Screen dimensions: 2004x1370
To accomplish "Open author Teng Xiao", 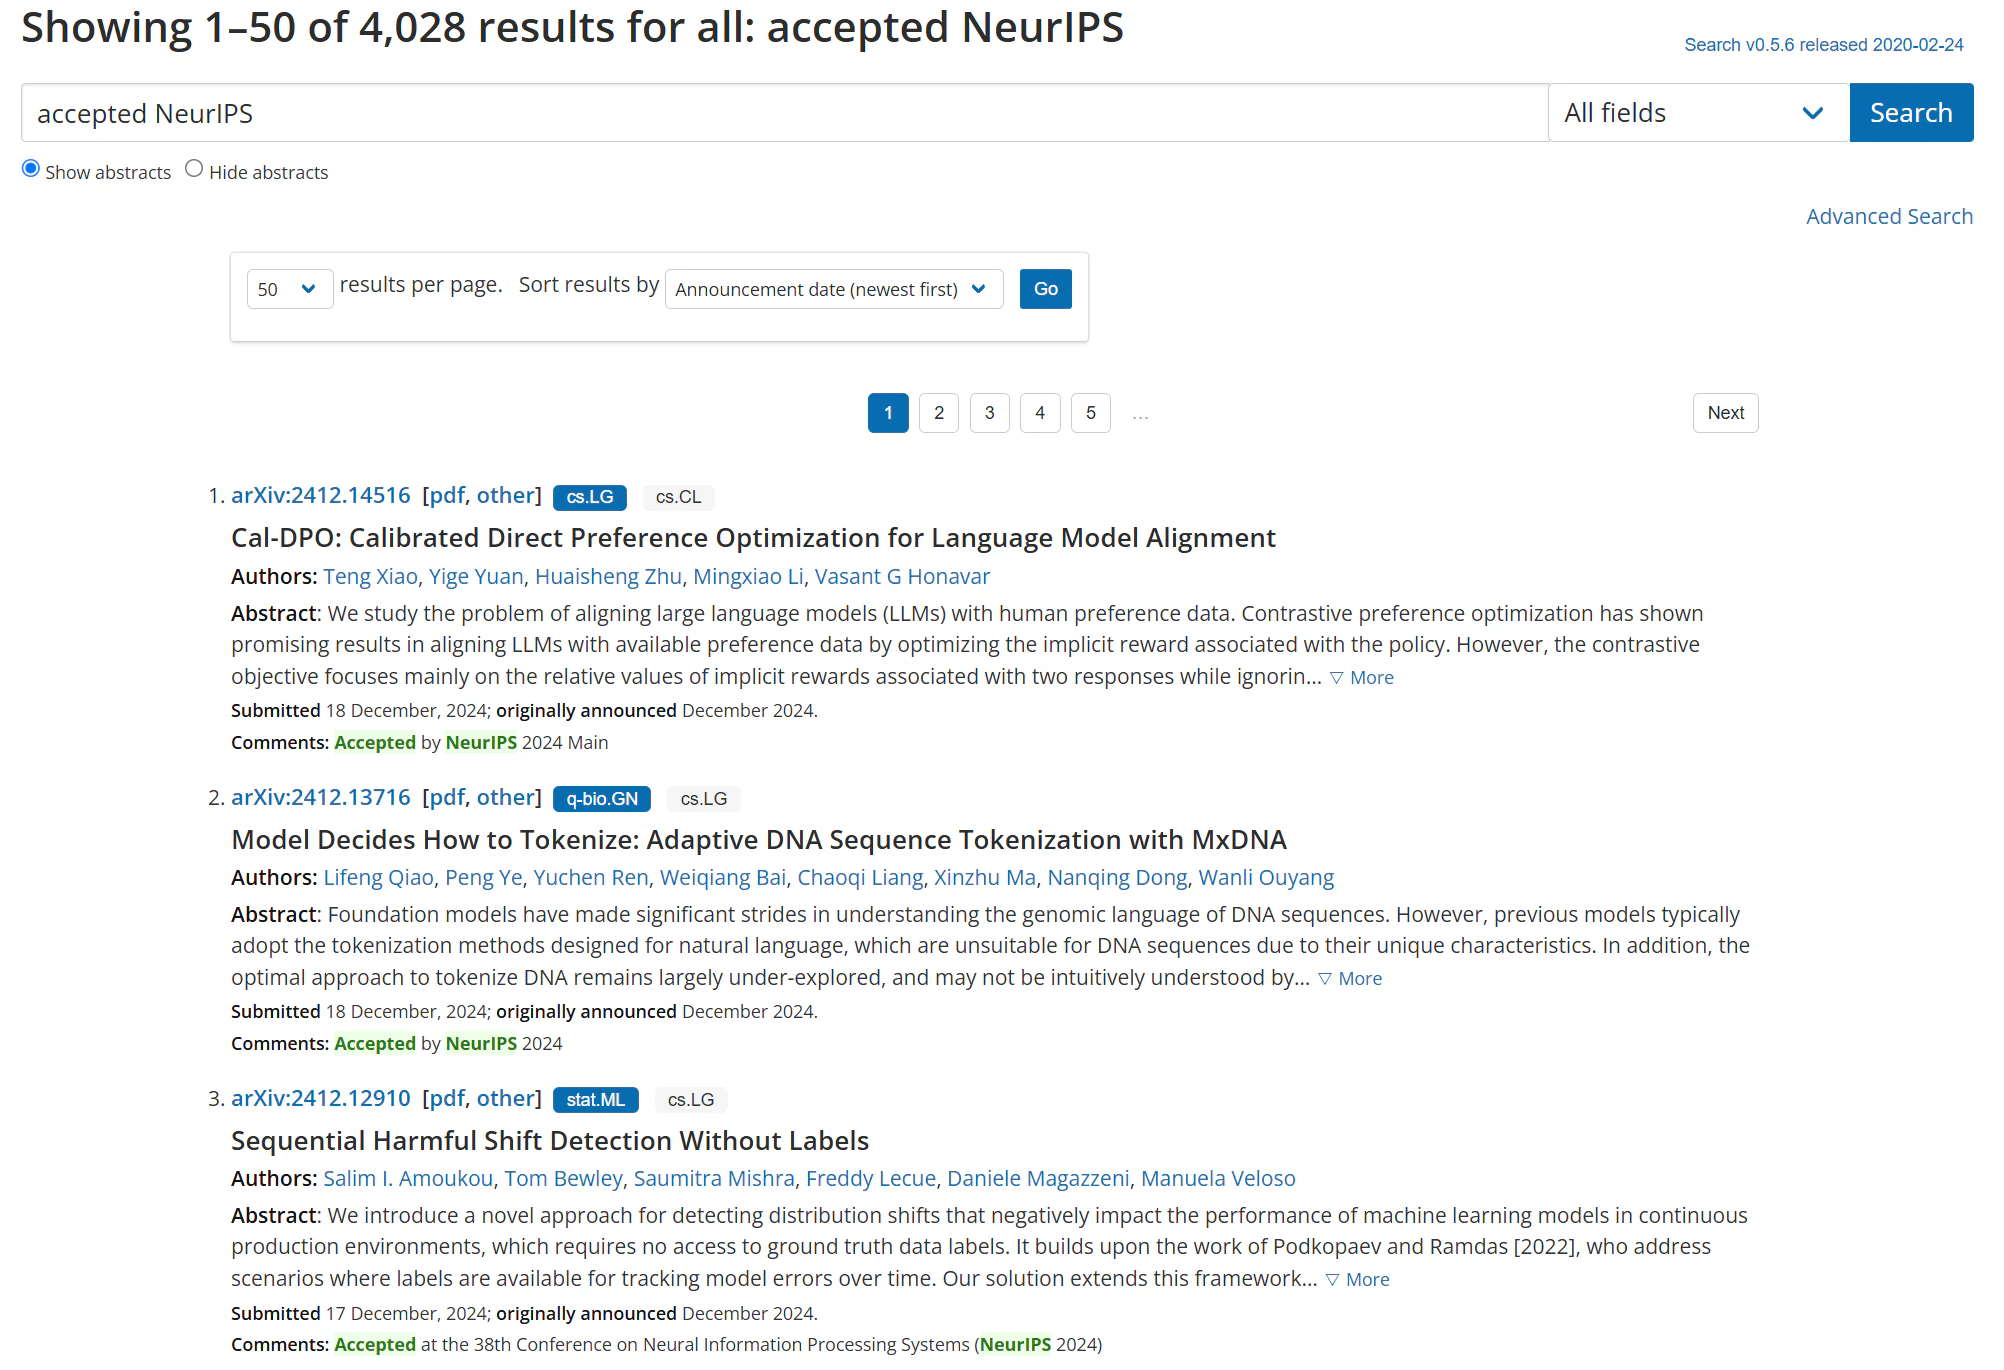I will (370, 576).
